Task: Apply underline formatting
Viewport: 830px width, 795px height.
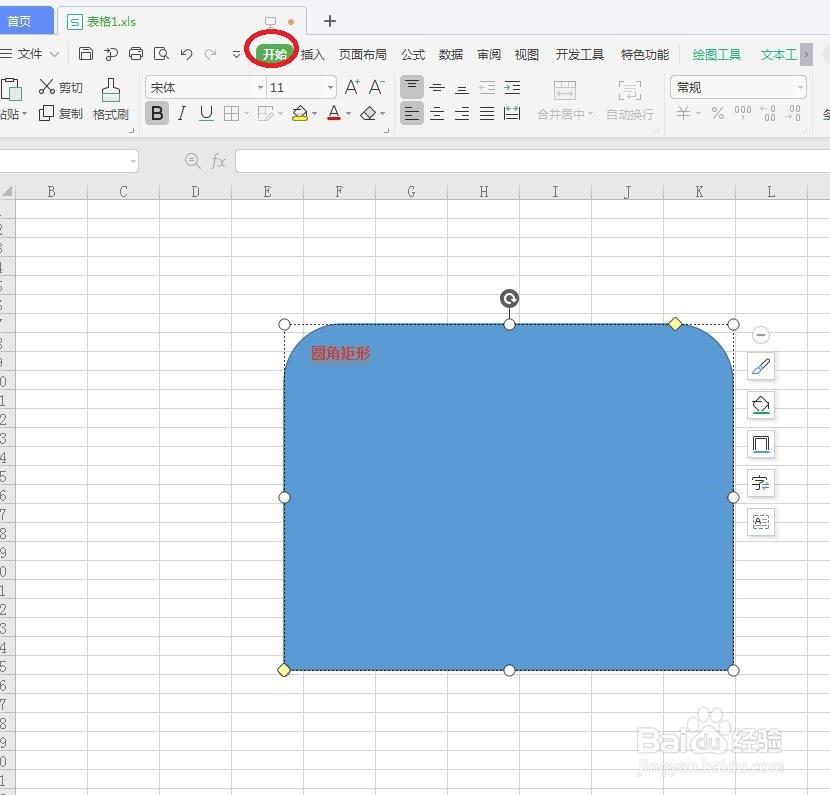Action: (x=205, y=113)
